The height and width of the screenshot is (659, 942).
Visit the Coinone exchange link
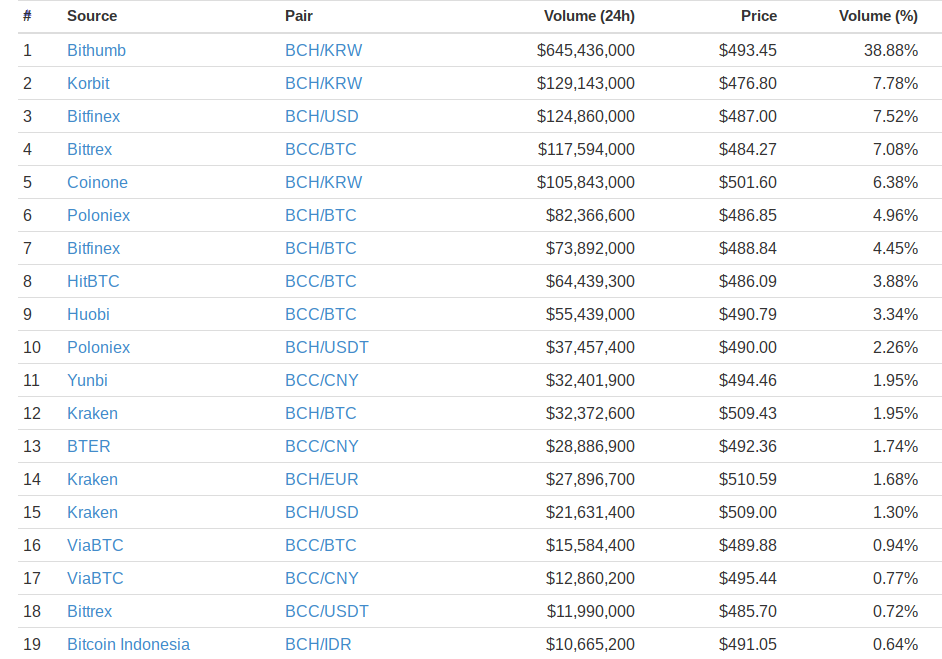(x=97, y=183)
